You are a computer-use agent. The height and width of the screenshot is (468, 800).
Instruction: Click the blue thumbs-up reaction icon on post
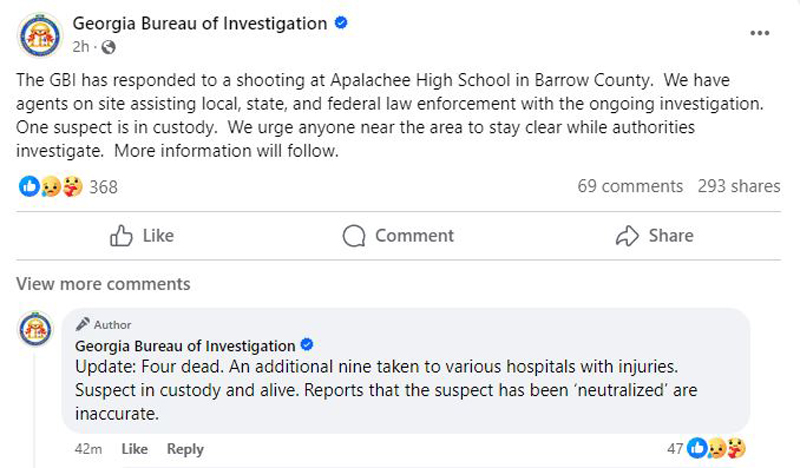(x=29, y=186)
